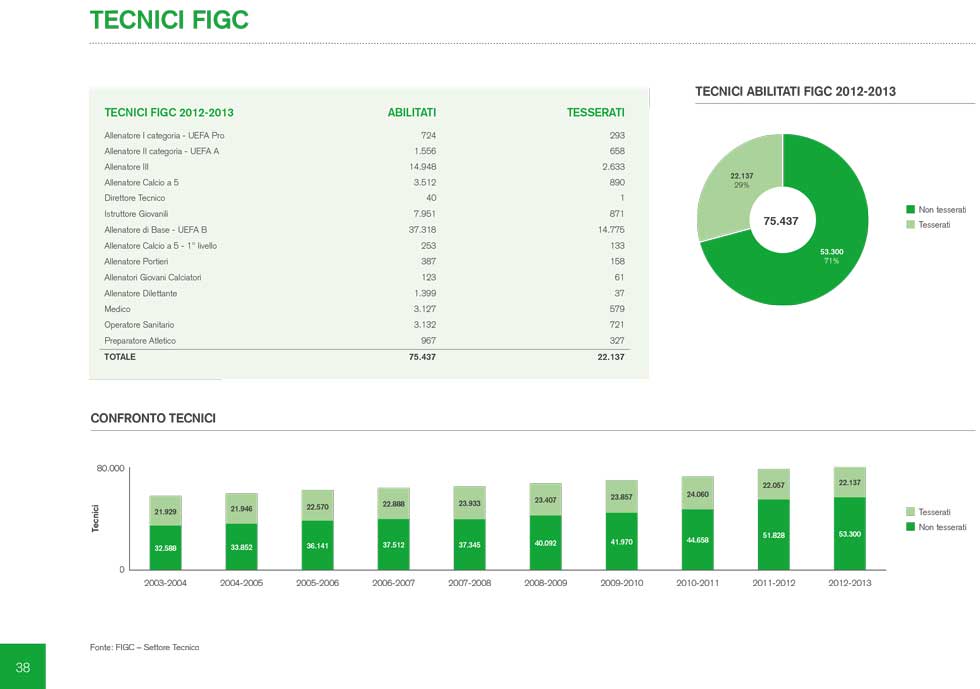The height and width of the screenshot is (689, 980).
Task: Click the TOTALE row label in the table
Action: pos(120,357)
